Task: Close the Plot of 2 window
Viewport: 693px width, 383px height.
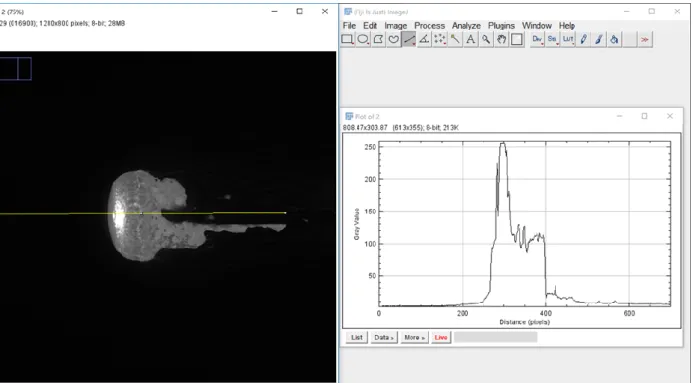Action: click(x=670, y=116)
